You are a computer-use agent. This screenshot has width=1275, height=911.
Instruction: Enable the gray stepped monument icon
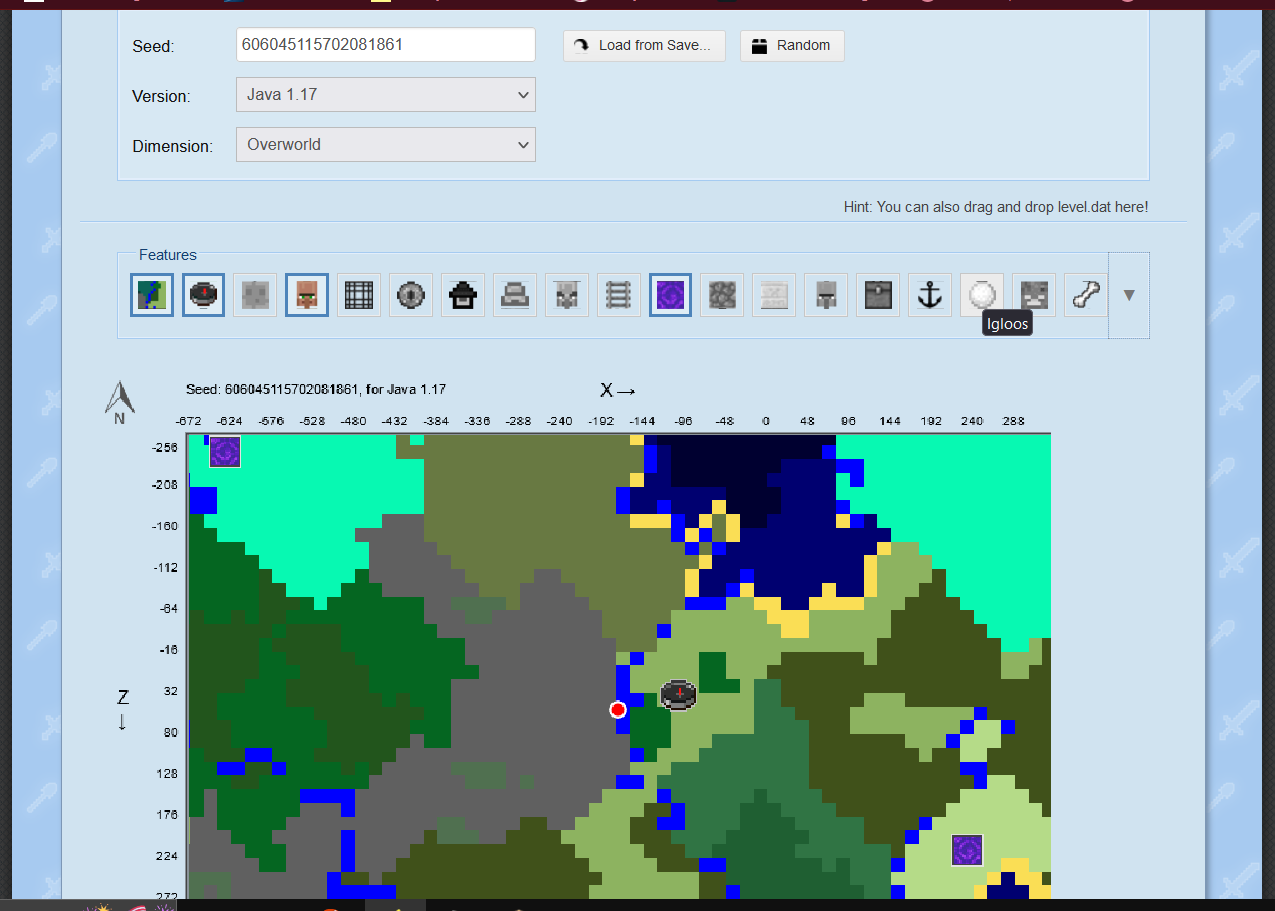[515, 295]
